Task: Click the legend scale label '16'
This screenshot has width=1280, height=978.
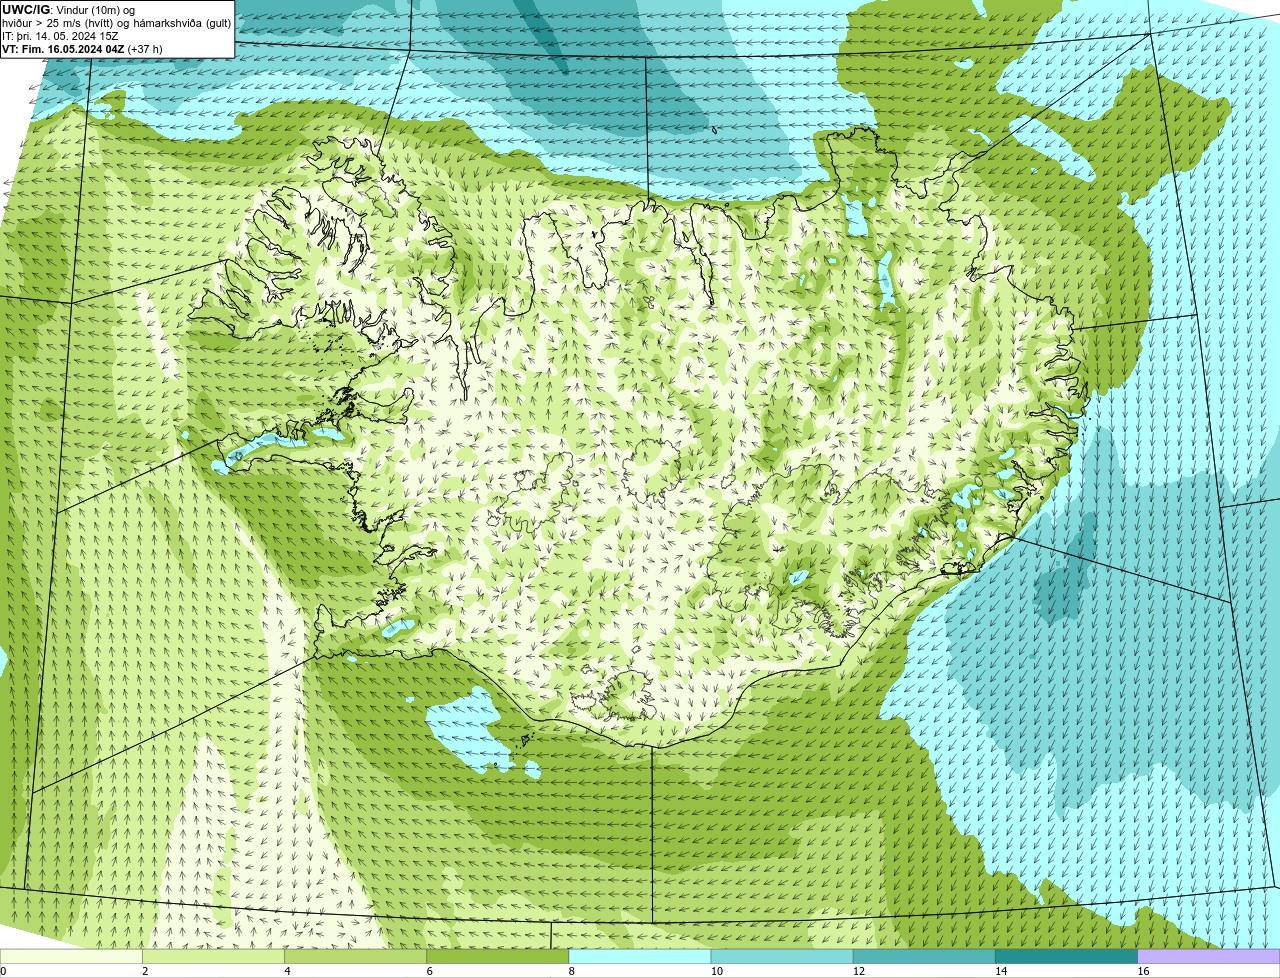Action: click(x=1143, y=971)
